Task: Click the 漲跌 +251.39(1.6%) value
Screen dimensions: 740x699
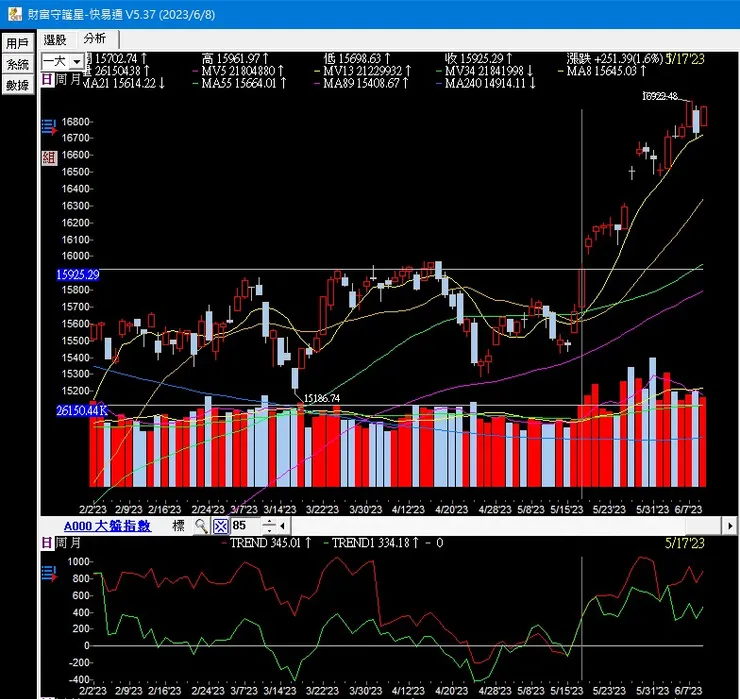Action: click(614, 59)
